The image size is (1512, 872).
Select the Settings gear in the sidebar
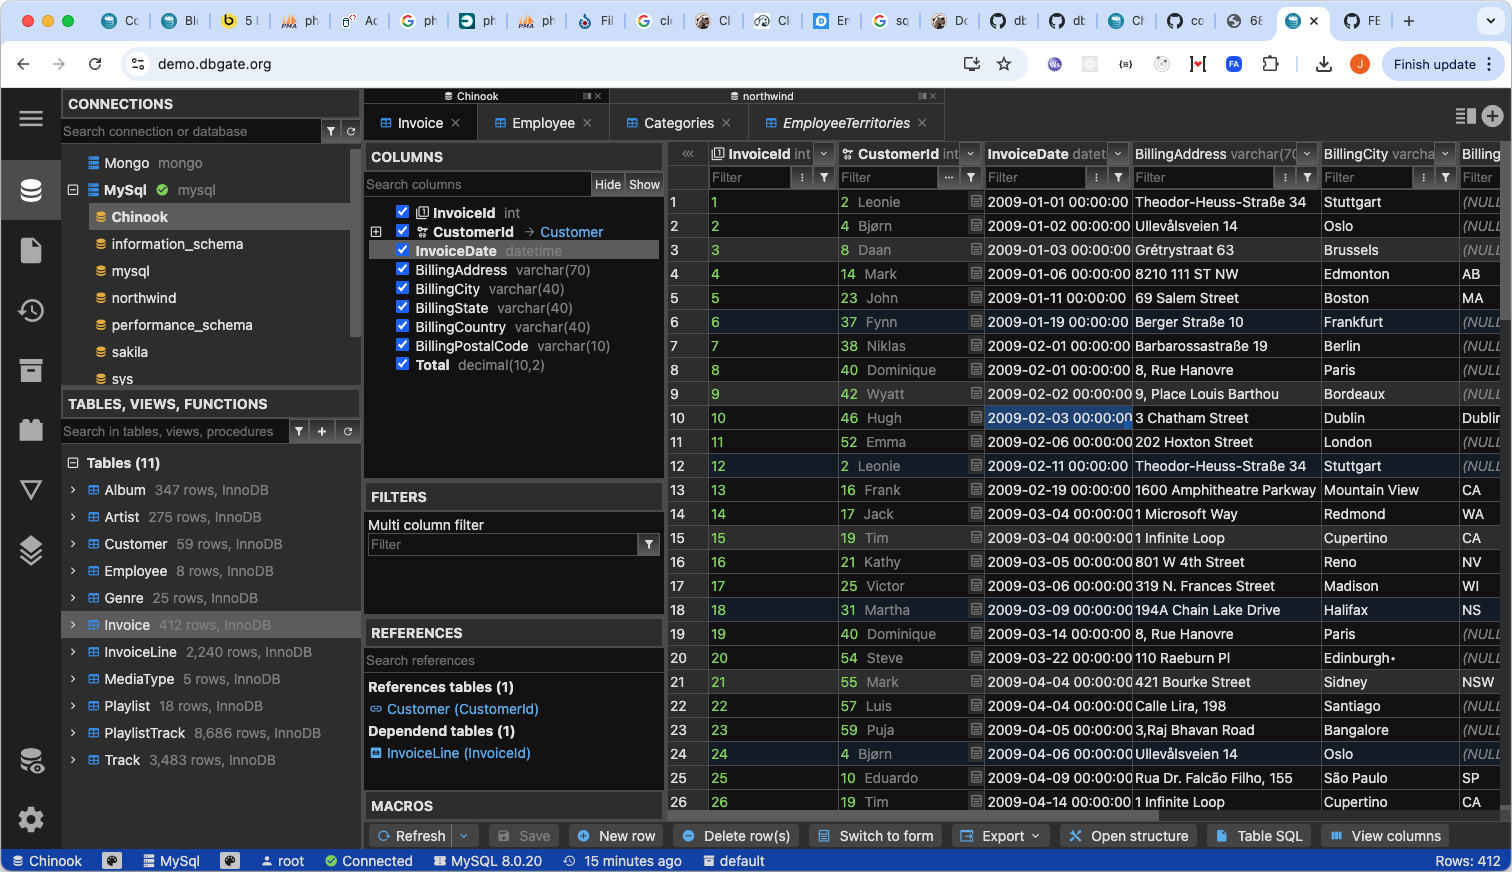tap(31, 820)
